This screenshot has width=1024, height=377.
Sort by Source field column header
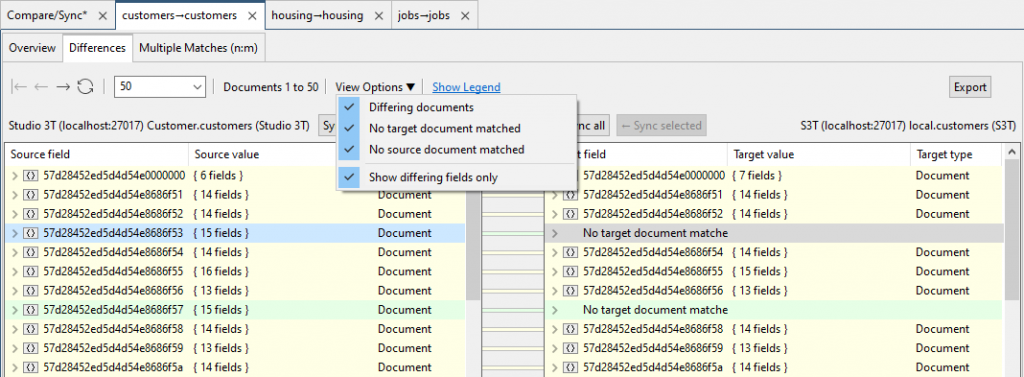(97, 154)
